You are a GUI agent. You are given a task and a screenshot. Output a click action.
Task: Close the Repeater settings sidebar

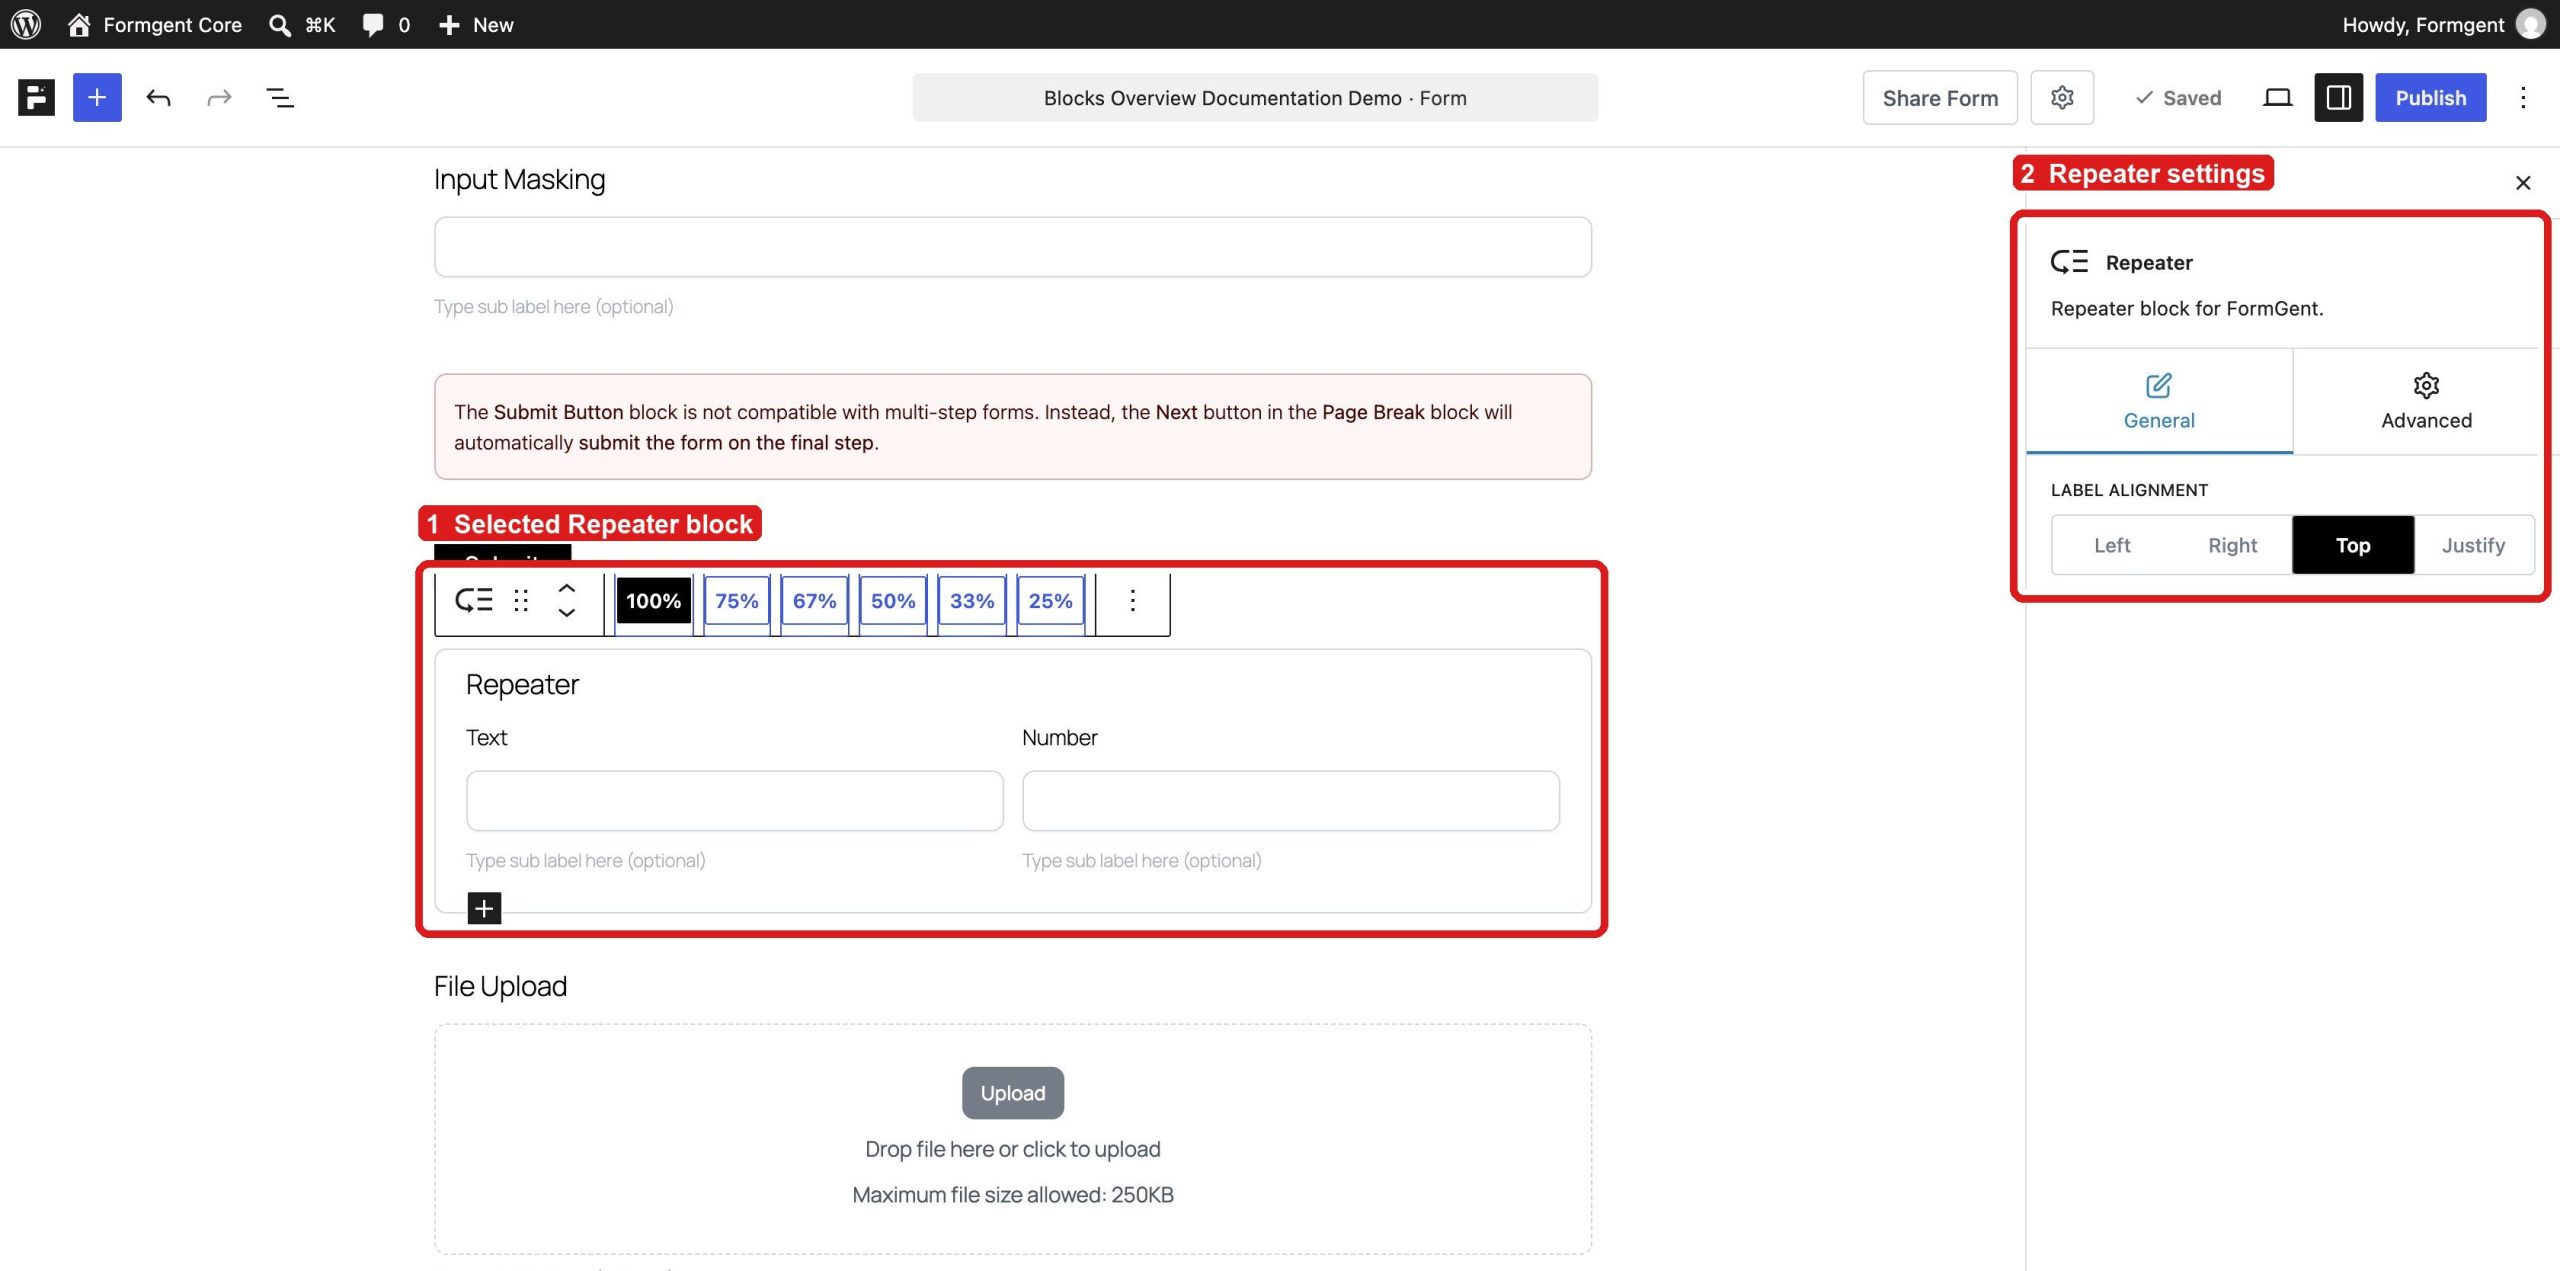(2523, 183)
